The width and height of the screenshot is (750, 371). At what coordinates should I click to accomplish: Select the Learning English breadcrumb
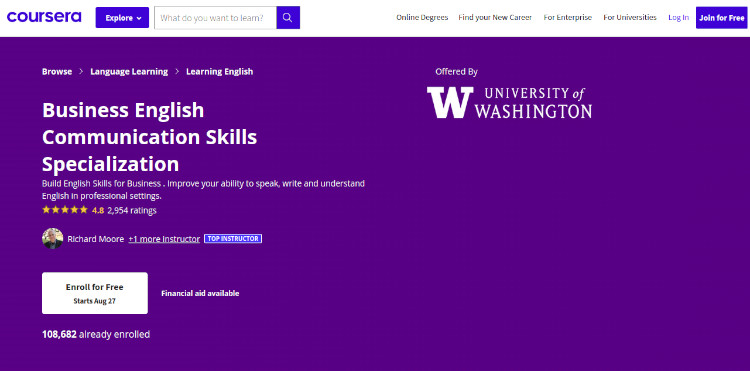pyautogui.click(x=220, y=72)
